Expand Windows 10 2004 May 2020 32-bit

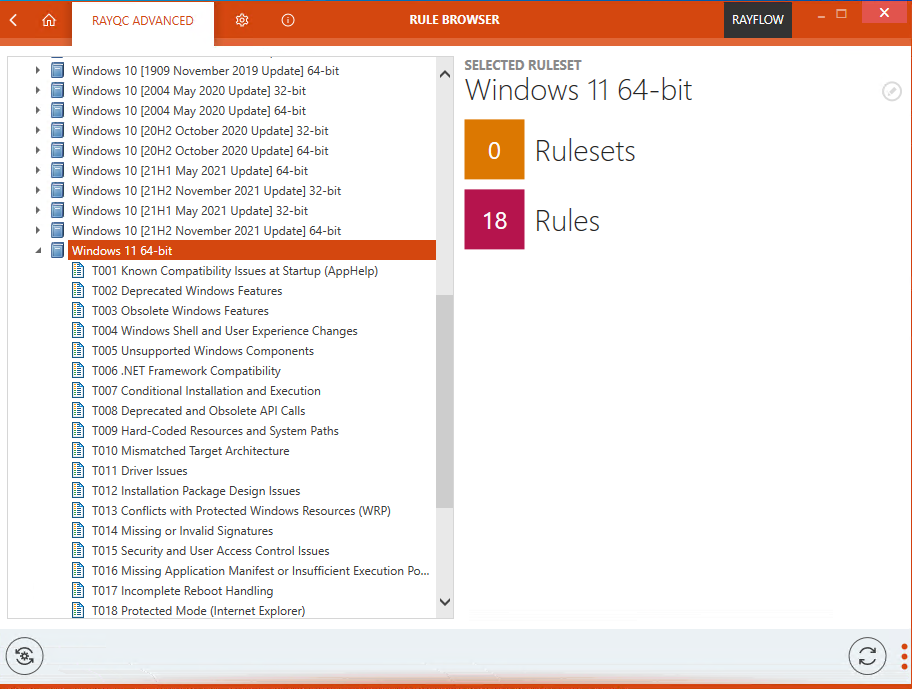point(38,90)
